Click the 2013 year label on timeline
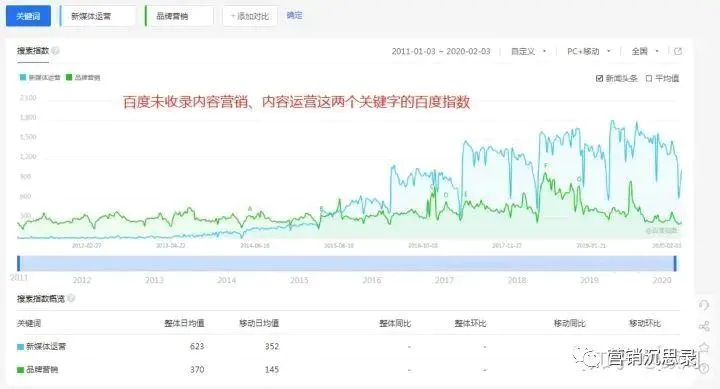Image resolution: width=720 pixels, height=389 pixels. 154,280
